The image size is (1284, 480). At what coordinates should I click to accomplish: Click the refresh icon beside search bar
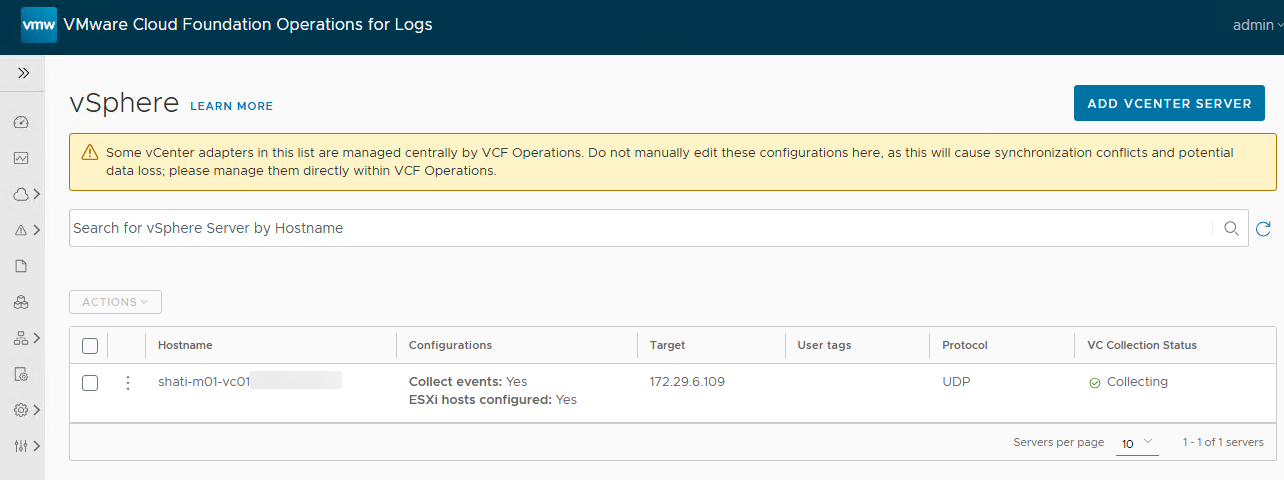click(x=1263, y=229)
